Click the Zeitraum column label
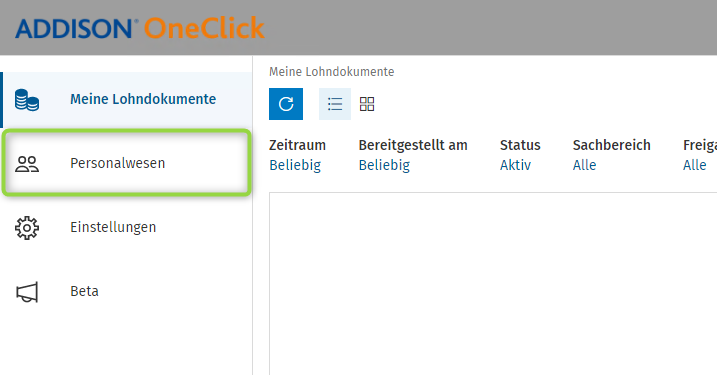Viewport: 717px width, 375px height. [x=297, y=145]
